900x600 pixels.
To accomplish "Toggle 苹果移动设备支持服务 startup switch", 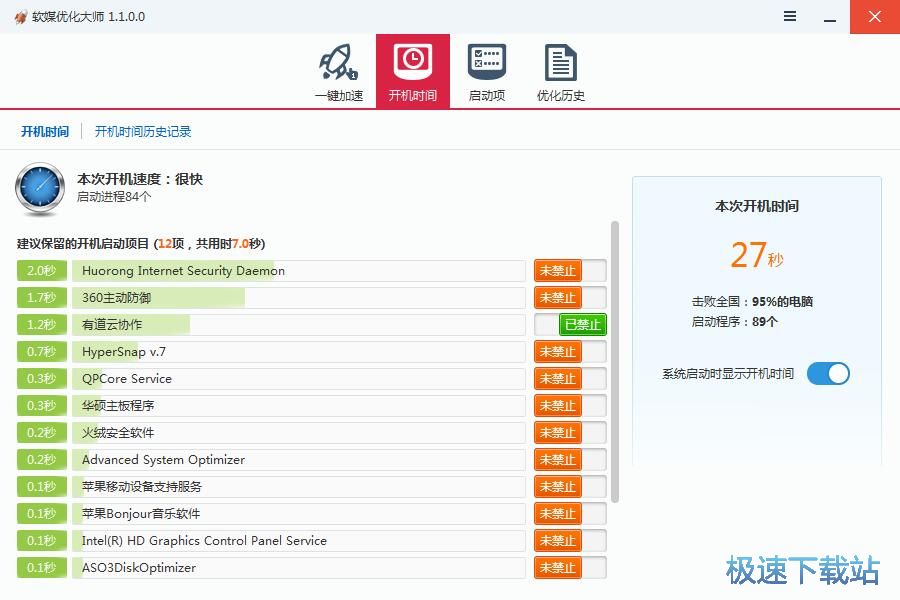I will 570,486.
